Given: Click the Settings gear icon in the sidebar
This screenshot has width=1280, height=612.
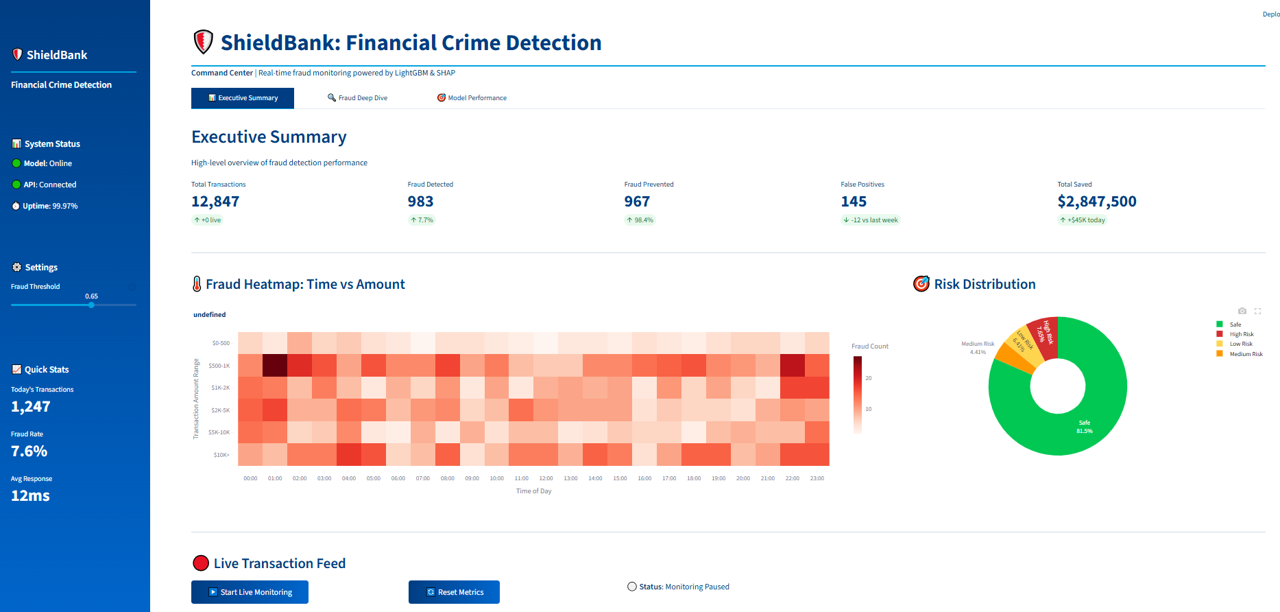Looking at the screenshot, I should [16, 267].
